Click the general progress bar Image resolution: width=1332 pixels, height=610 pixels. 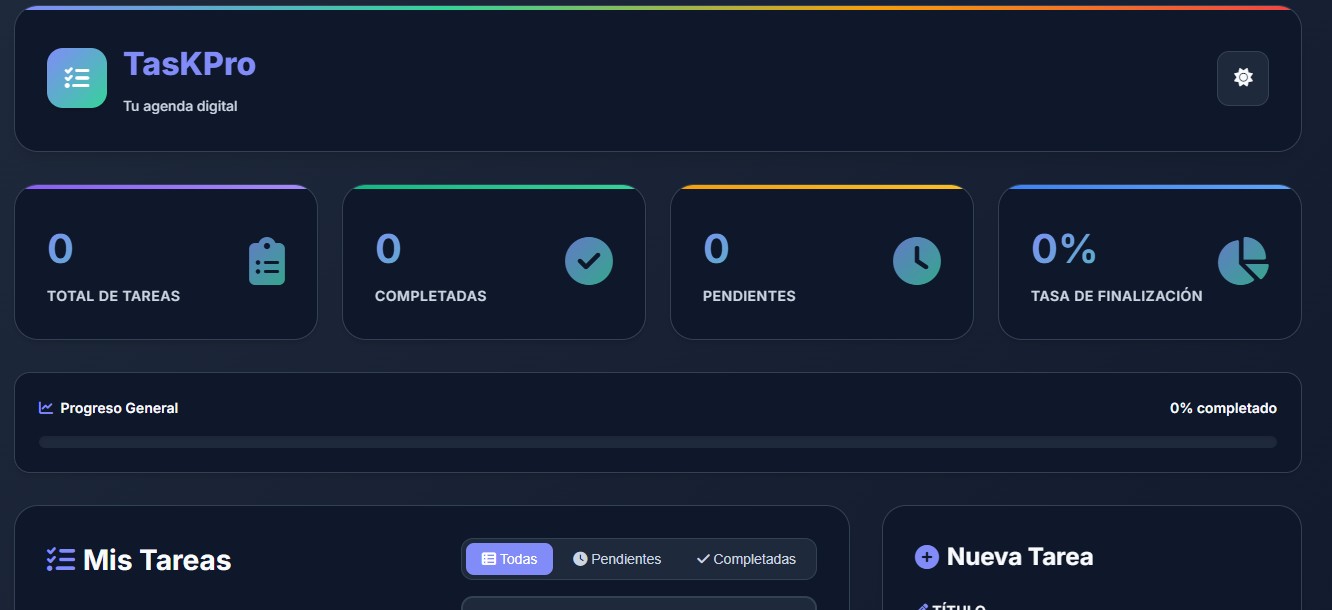coord(657,442)
